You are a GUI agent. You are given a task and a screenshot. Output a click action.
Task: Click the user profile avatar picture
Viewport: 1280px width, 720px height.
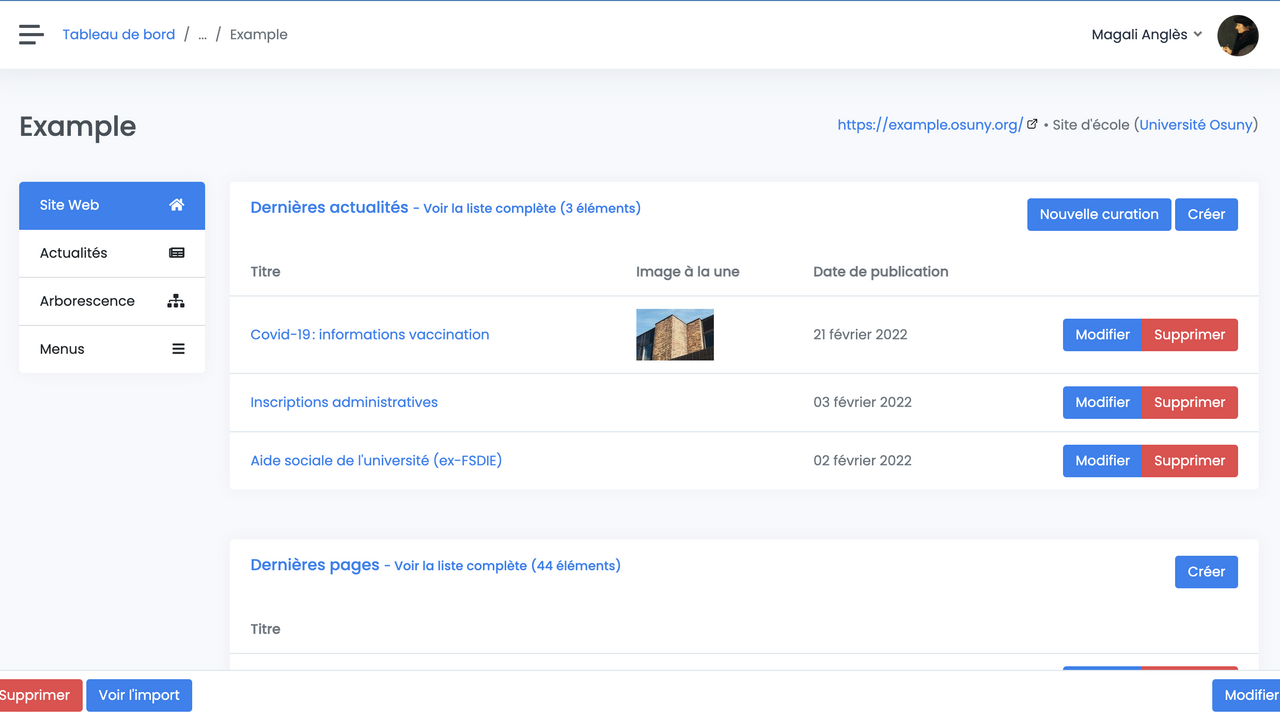[1237, 35]
